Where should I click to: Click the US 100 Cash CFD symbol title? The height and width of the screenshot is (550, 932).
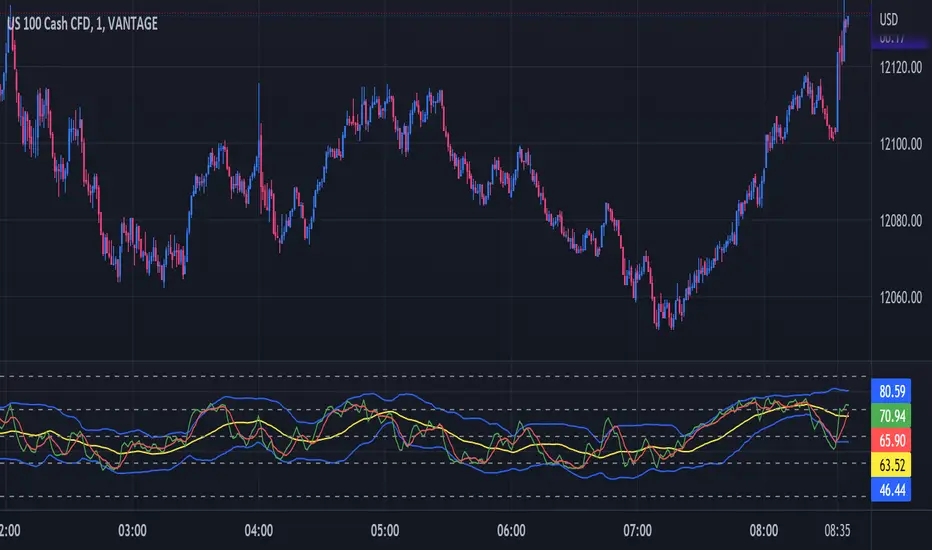point(83,24)
